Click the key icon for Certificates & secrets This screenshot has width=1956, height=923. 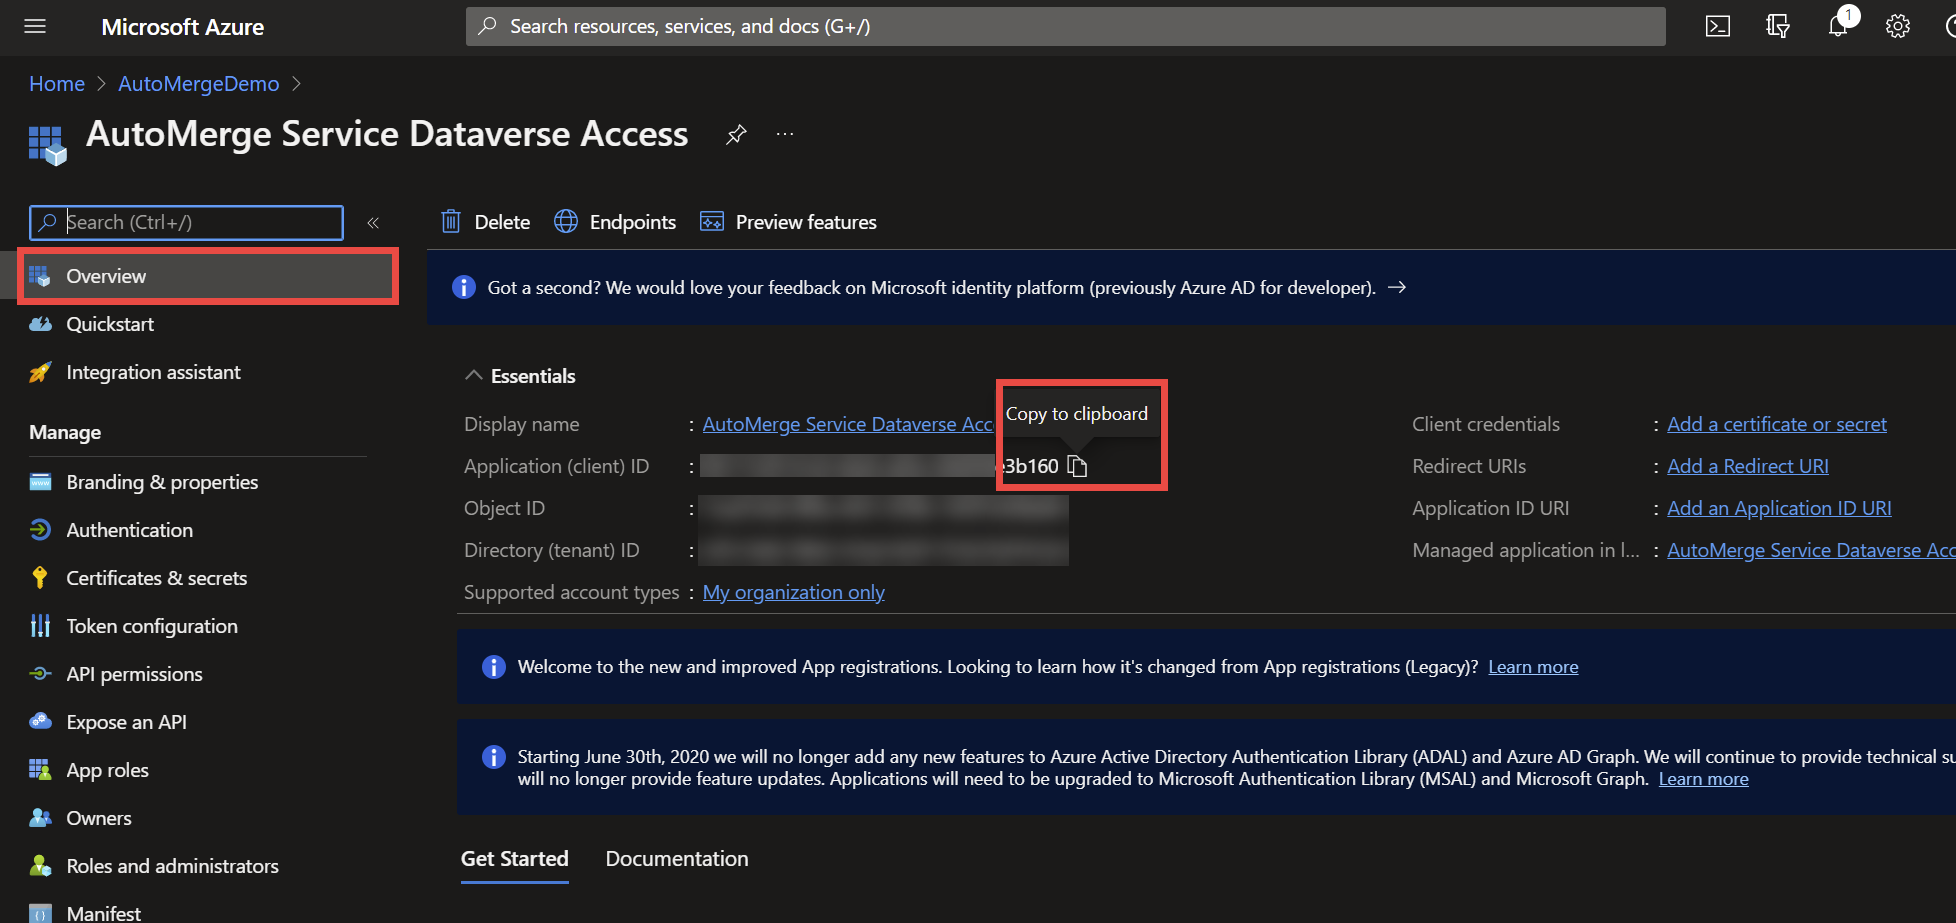40,578
